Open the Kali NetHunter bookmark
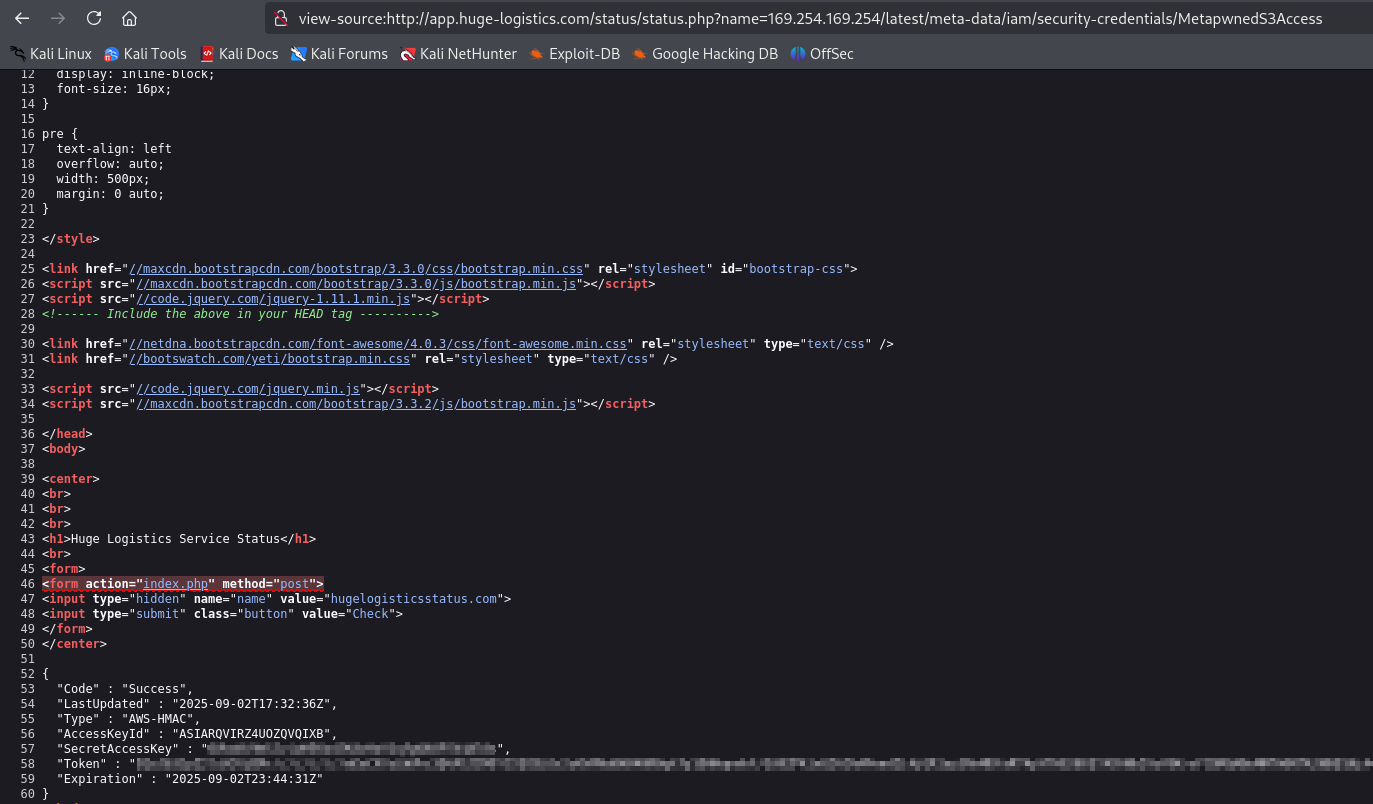 [458, 54]
